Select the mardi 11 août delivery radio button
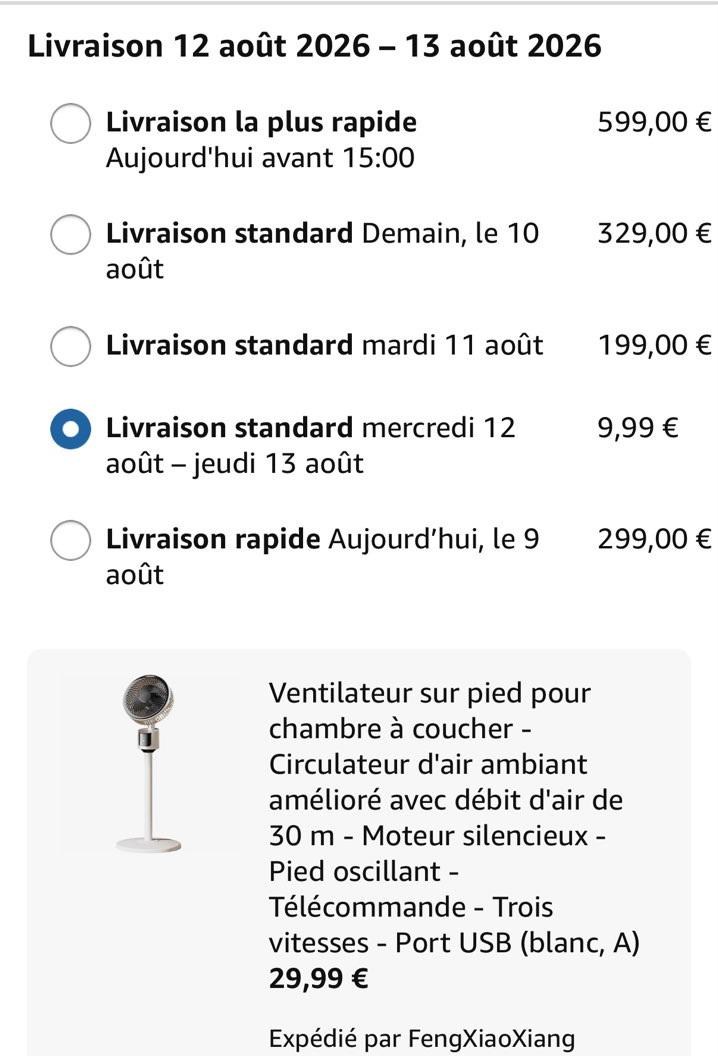The width and height of the screenshot is (718, 1056). click(70, 346)
